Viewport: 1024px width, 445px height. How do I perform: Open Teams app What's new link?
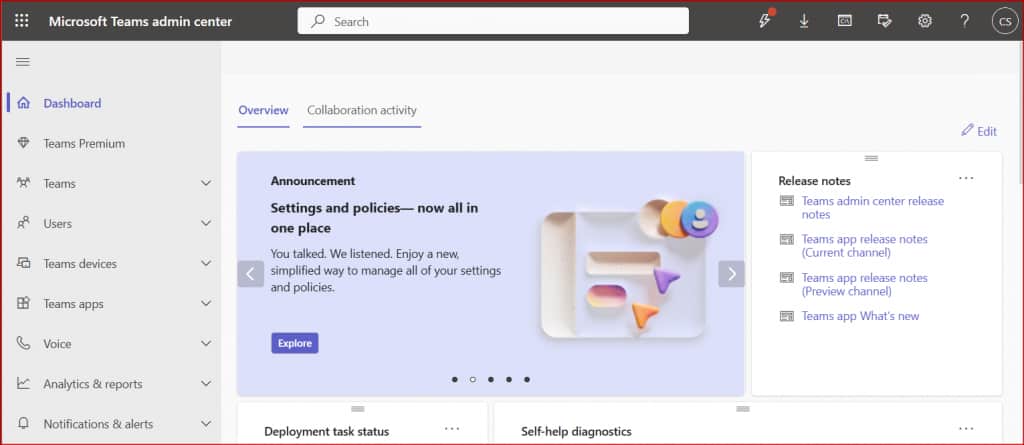tap(860, 316)
